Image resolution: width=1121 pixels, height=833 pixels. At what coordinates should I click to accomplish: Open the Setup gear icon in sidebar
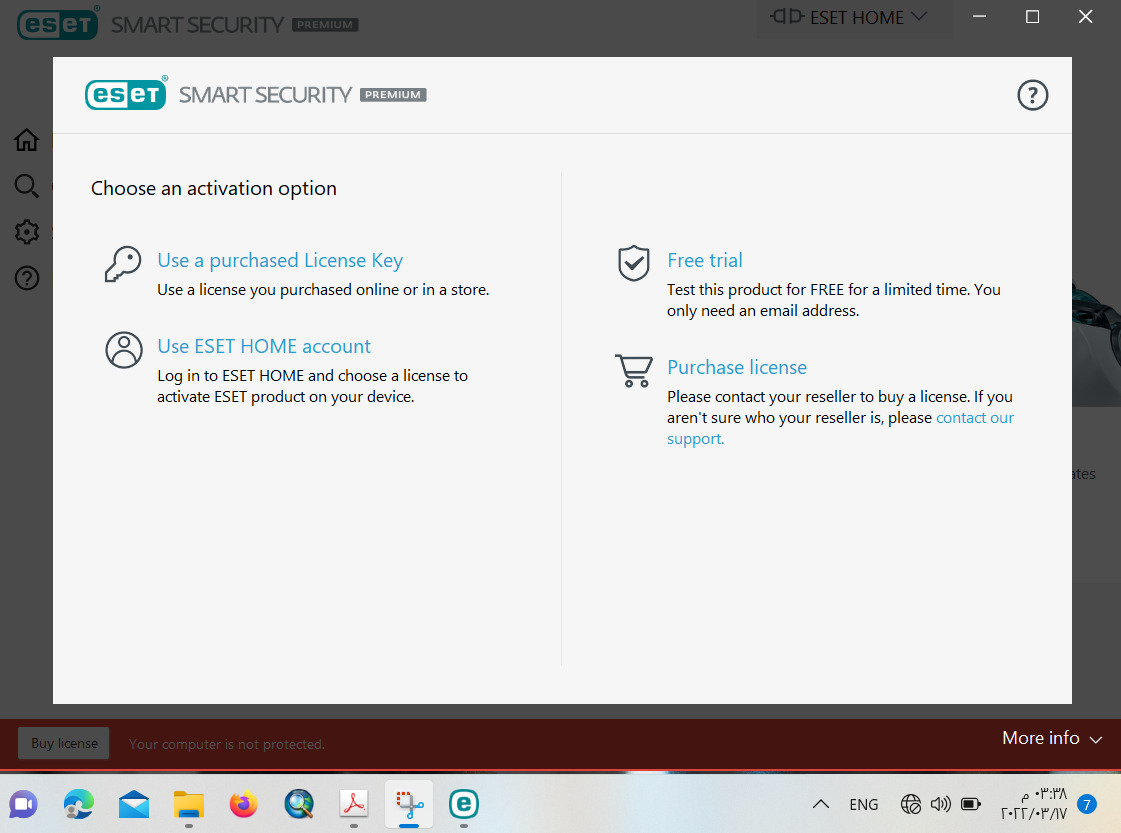[x=26, y=232]
